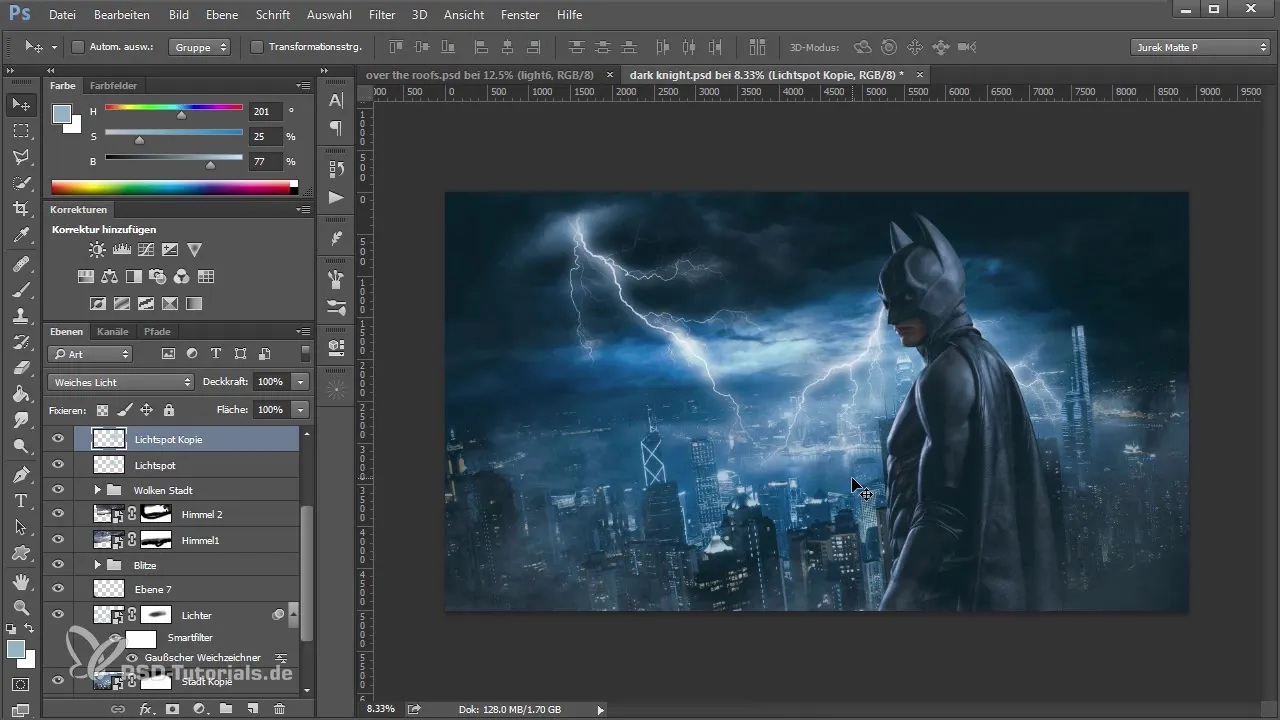Screen dimensions: 1280x720
Task: Select the Rectangular Marquee tool
Action: [x=20, y=131]
